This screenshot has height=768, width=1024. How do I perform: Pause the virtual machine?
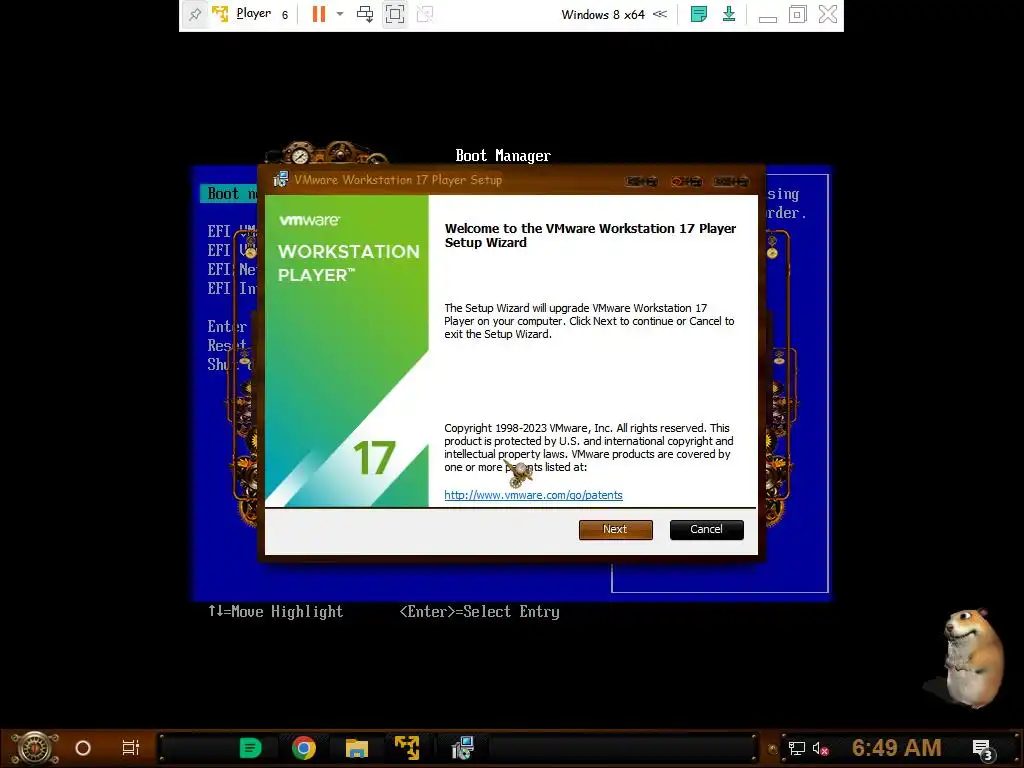pyautogui.click(x=319, y=14)
